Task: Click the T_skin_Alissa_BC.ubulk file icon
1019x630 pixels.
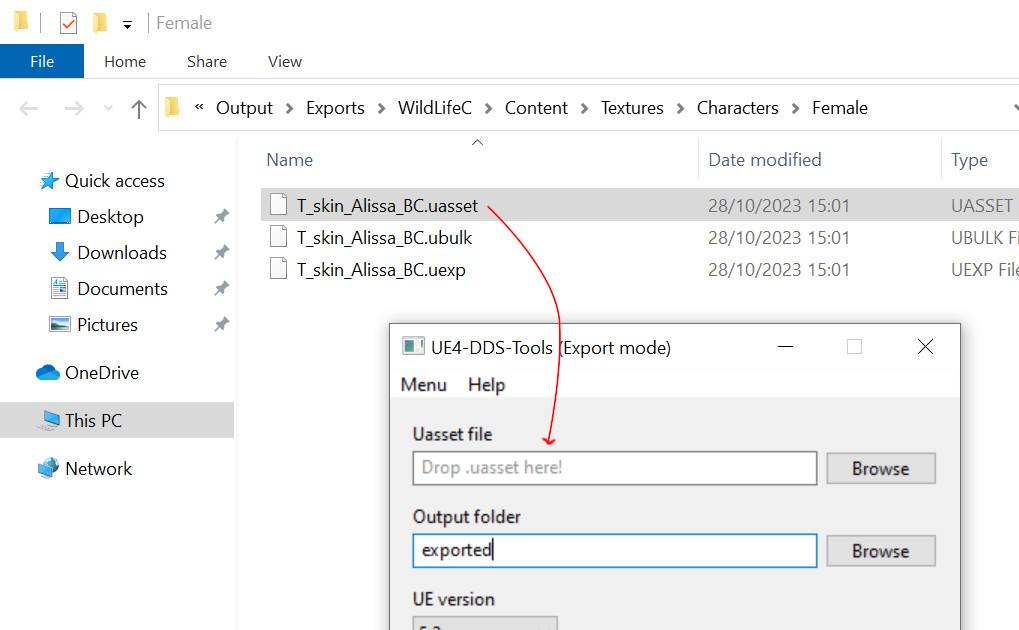Action: pos(278,238)
